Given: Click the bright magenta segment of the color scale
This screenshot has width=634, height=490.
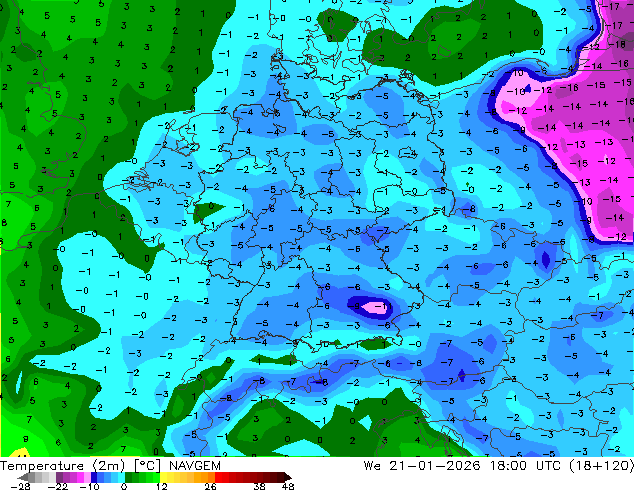Looking at the screenshot, I should 80,477.
